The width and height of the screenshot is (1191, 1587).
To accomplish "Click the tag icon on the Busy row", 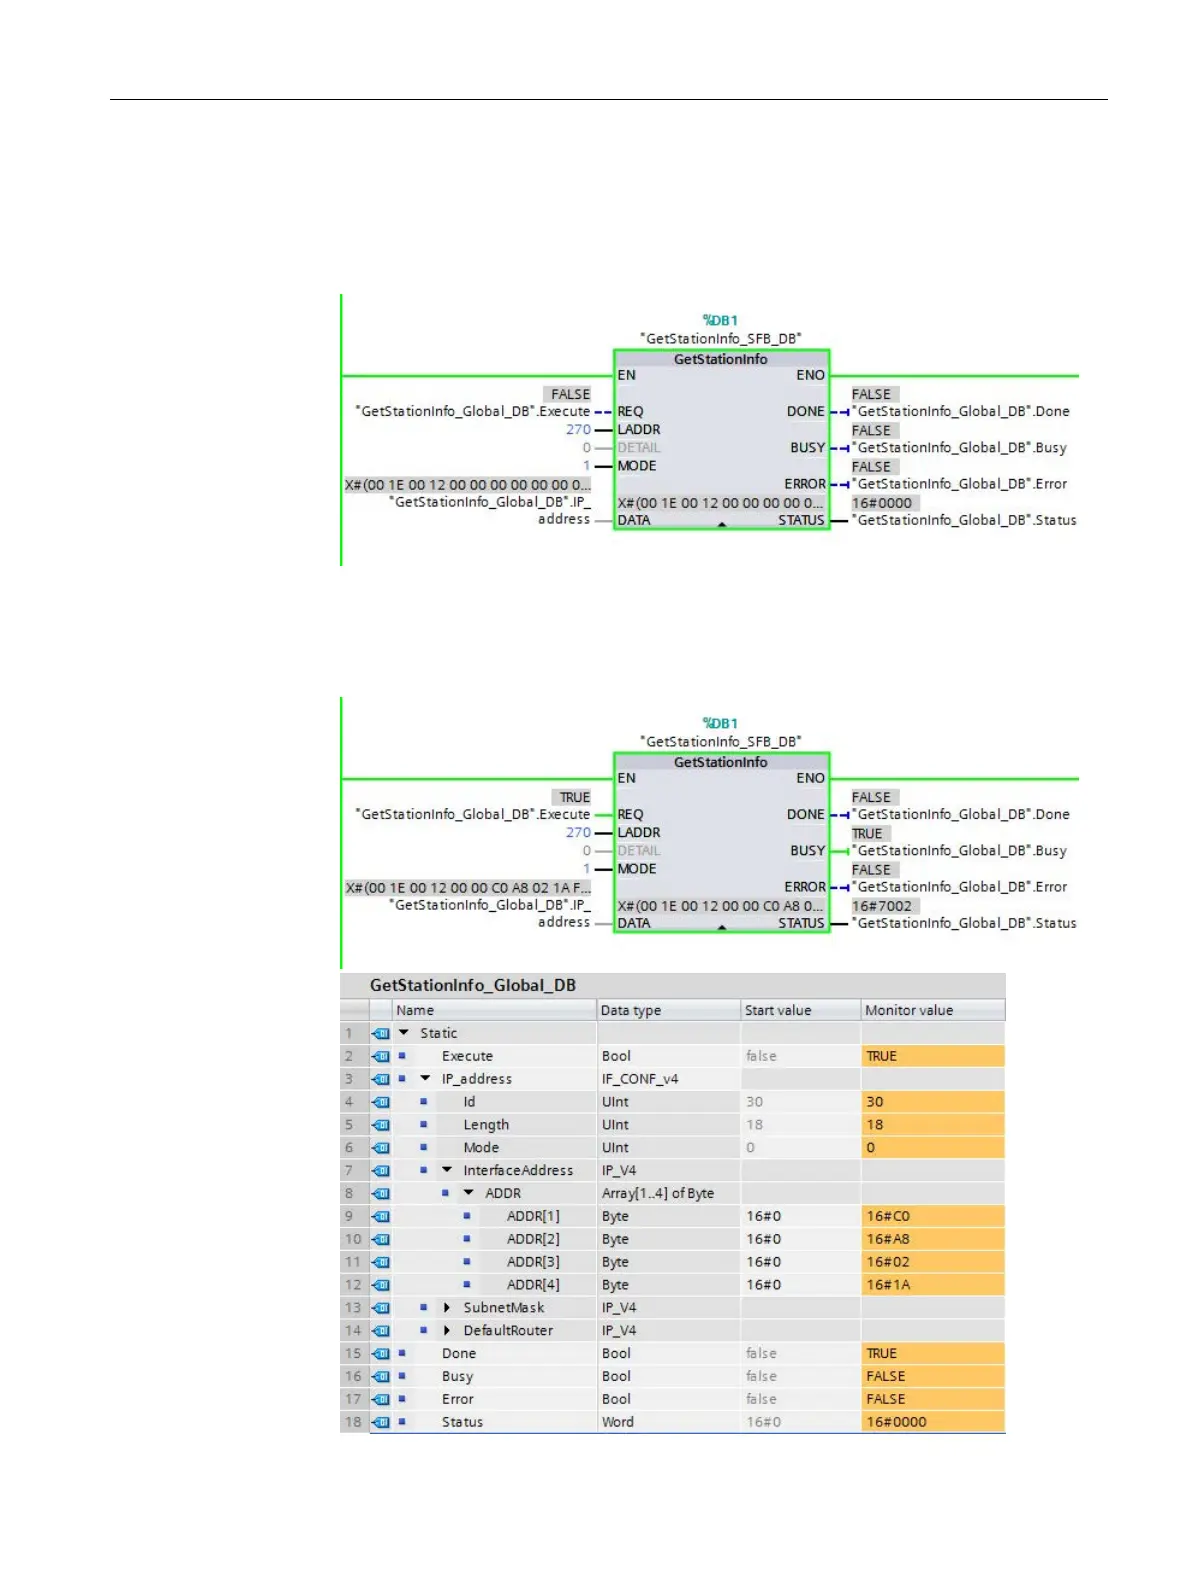I will tap(381, 1376).
